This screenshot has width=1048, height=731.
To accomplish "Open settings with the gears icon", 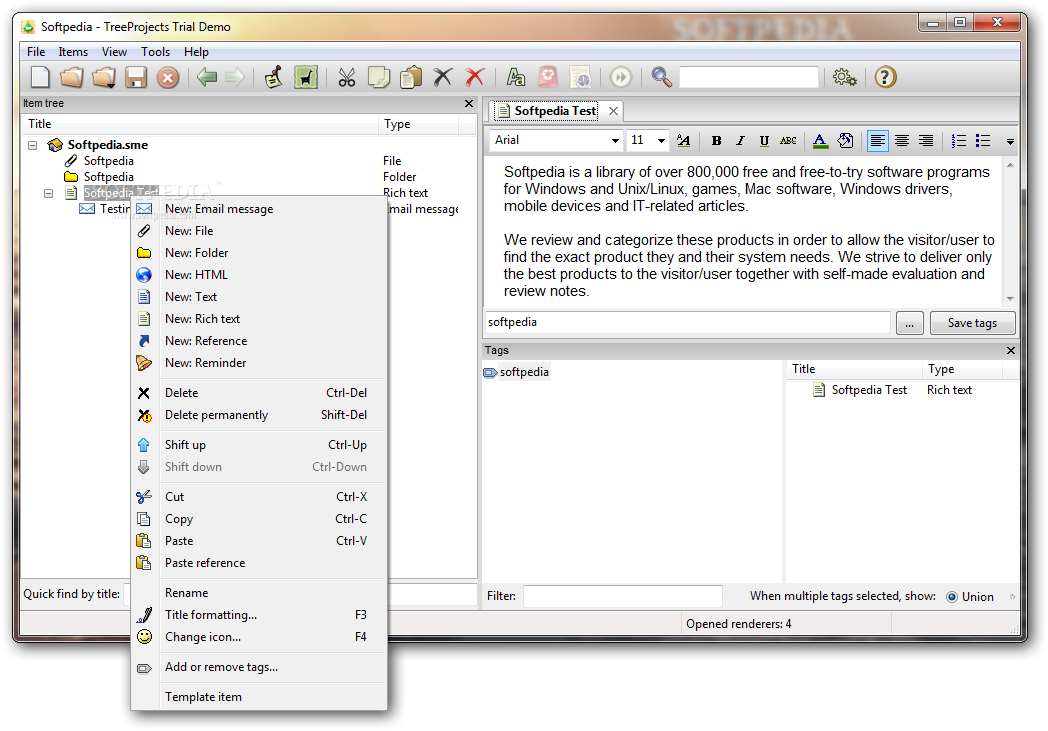I will (x=844, y=78).
